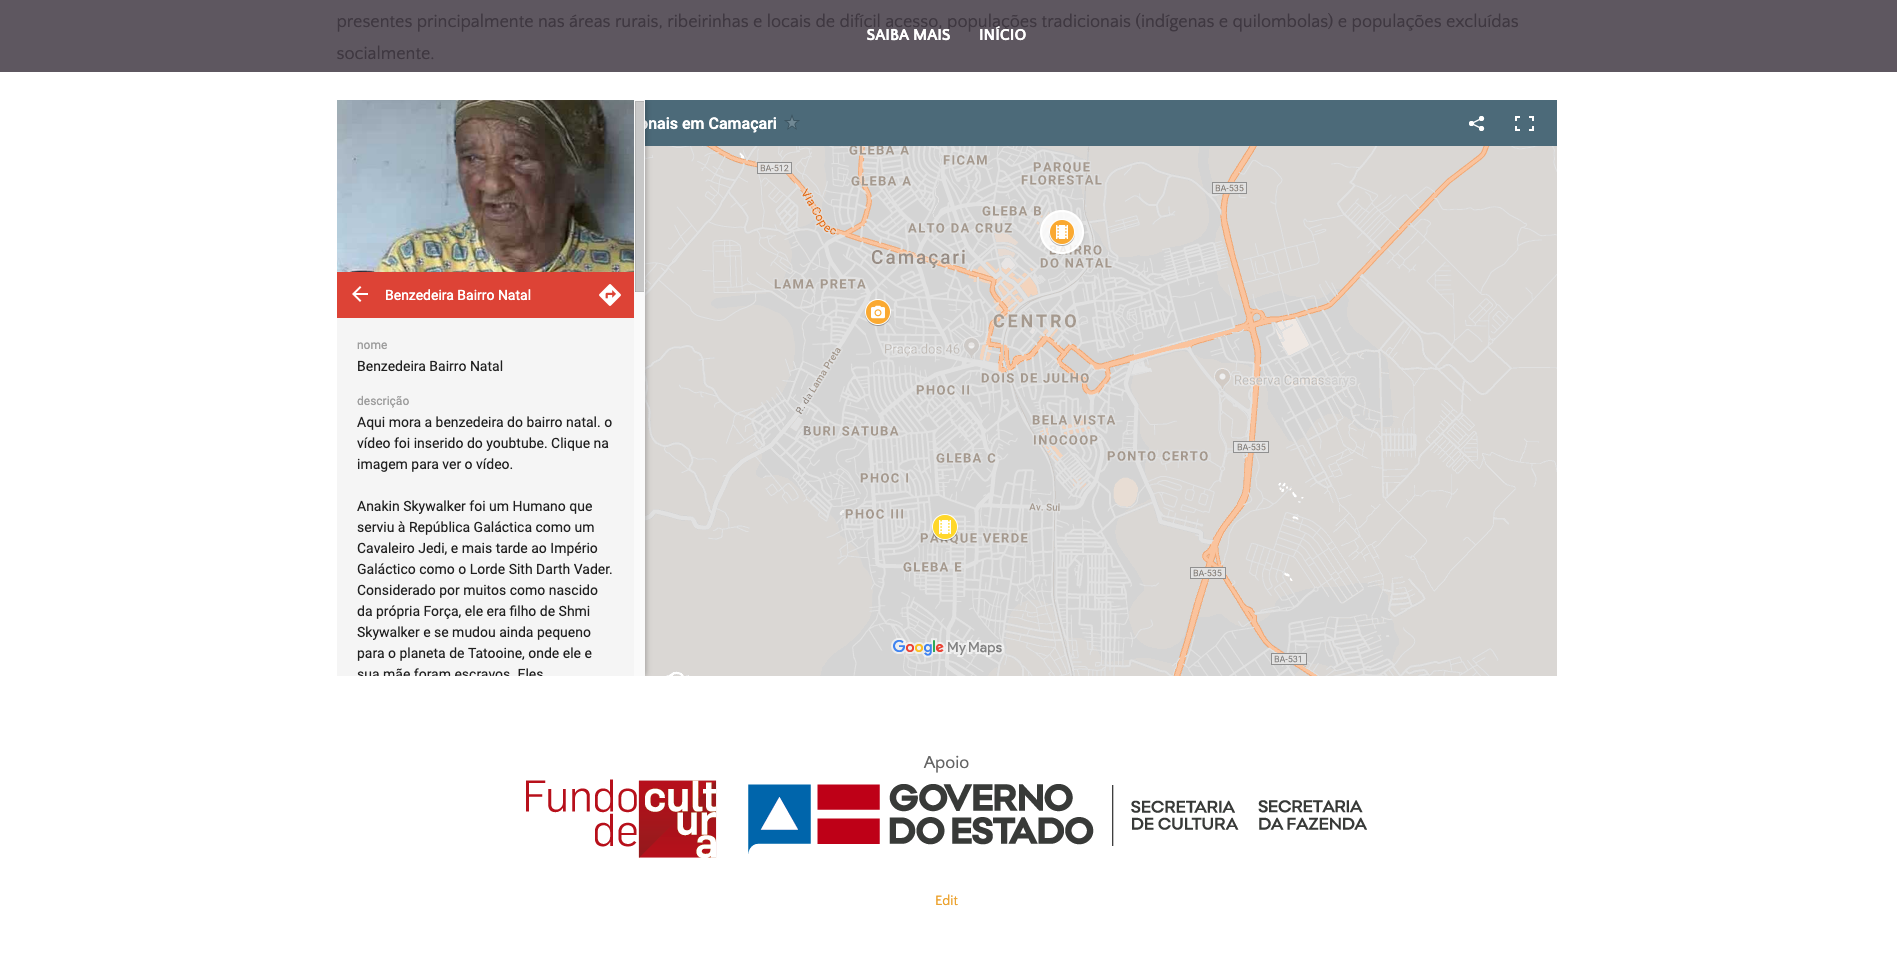The height and width of the screenshot is (964, 1897).
Task: Click the orange Edit link
Action: coord(946,900)
